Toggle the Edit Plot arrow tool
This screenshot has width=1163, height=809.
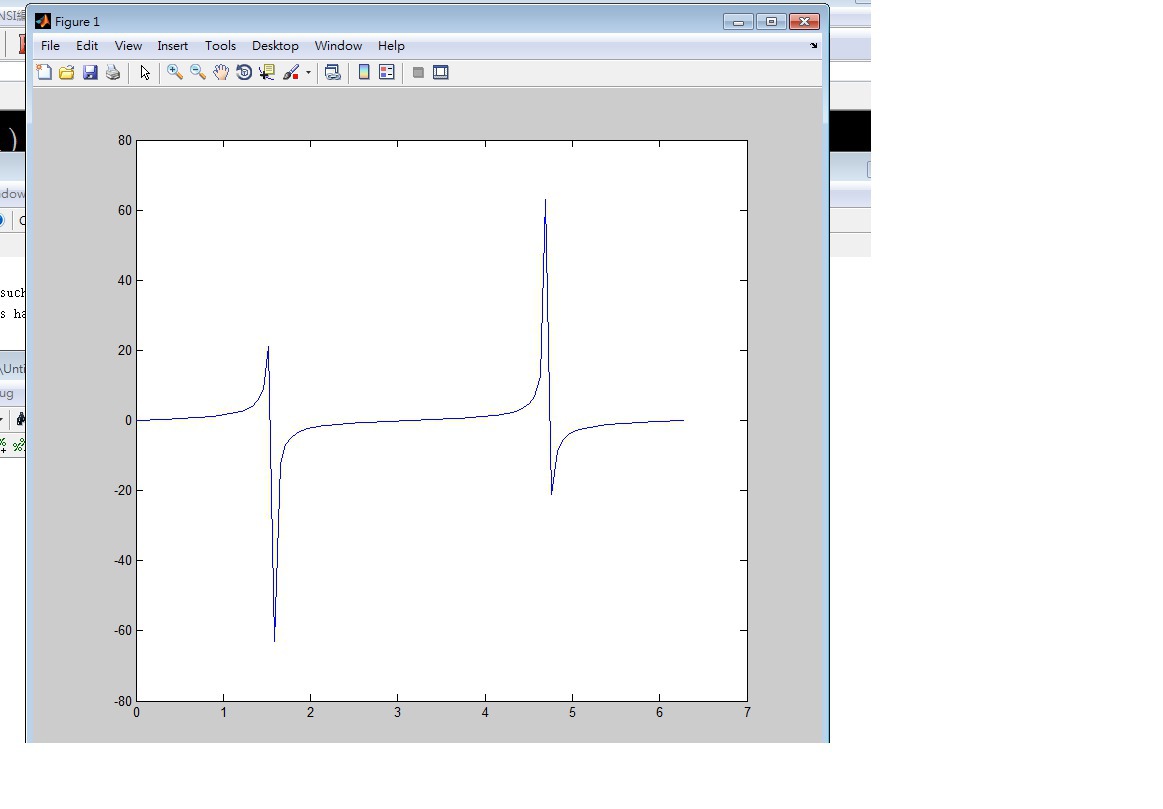tap(145, 72)
